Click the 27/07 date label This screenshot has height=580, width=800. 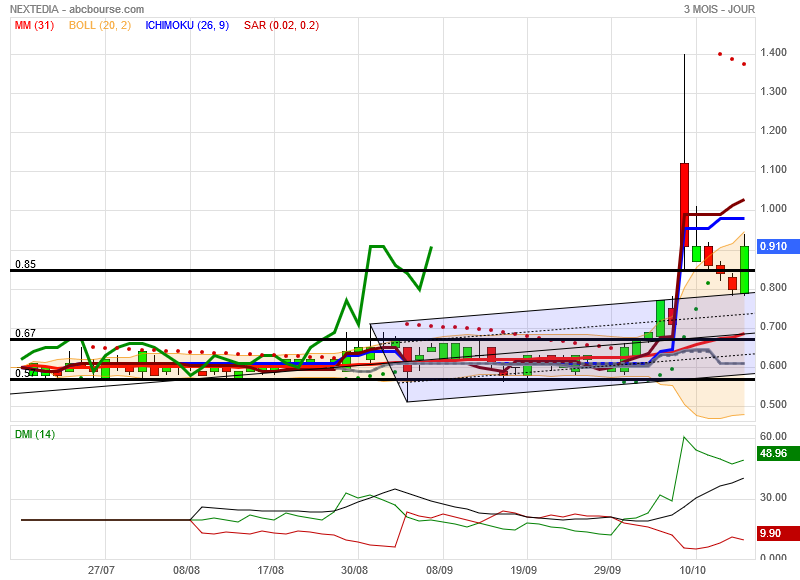point(101,570)
